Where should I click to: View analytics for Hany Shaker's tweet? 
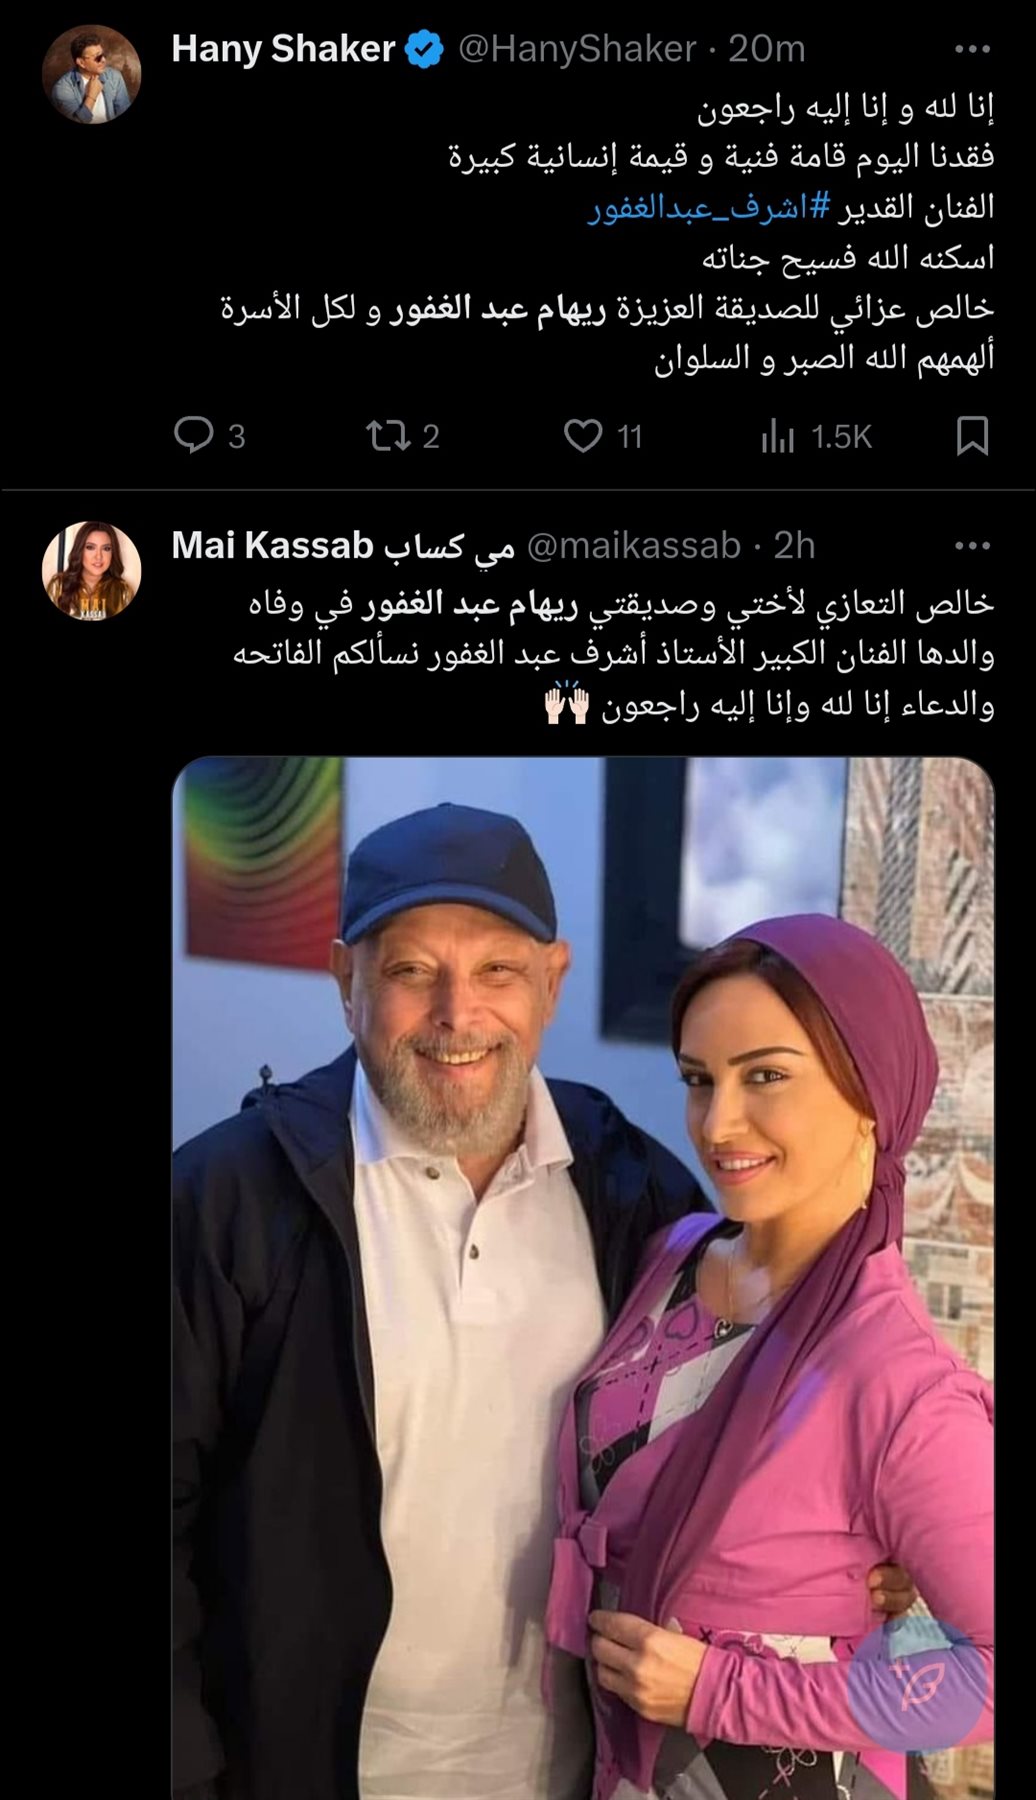tap(777, 436)
